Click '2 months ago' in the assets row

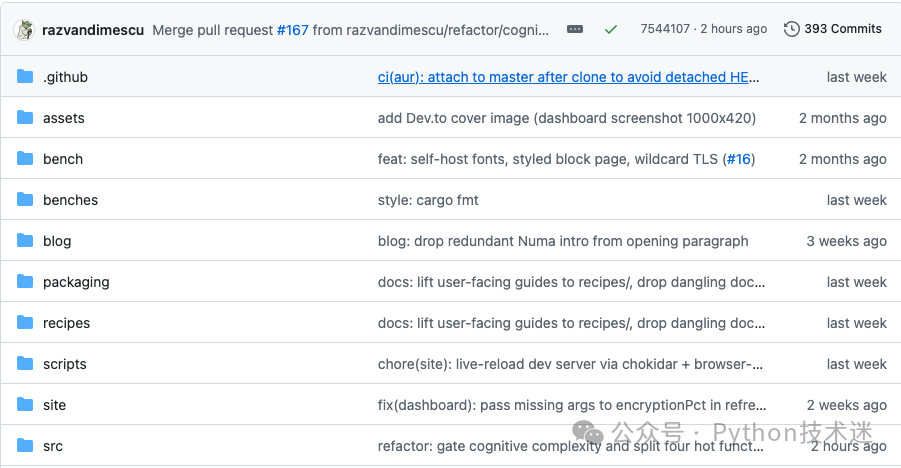click(x=842, y=118)
